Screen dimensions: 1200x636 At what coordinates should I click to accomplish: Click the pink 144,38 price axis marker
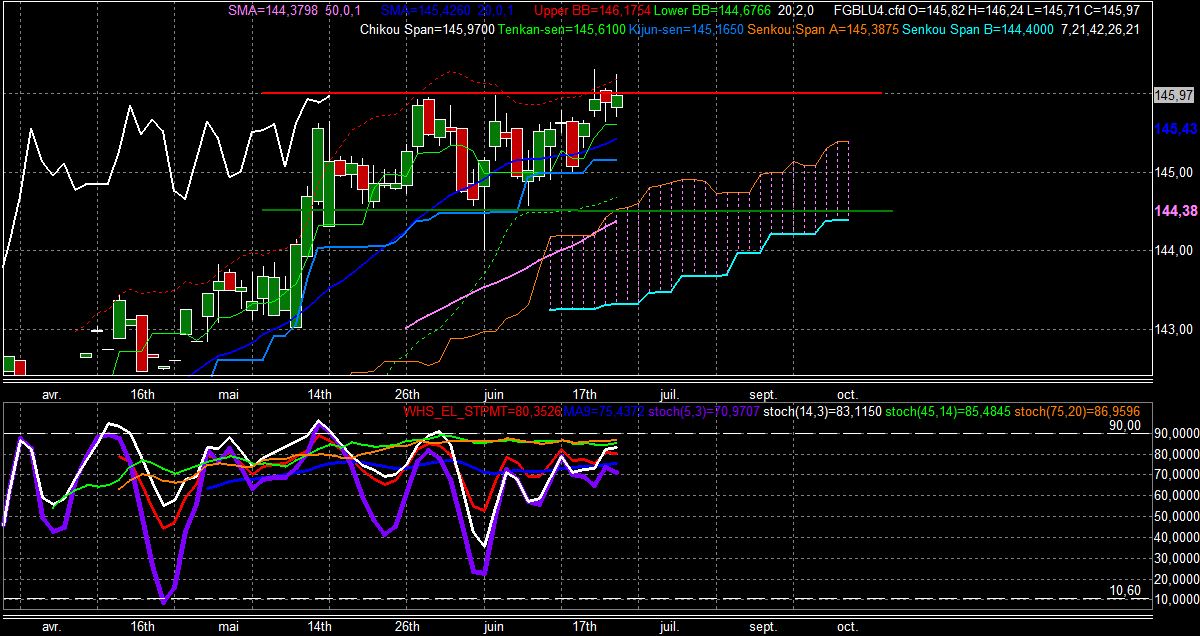coord(1177,211)
